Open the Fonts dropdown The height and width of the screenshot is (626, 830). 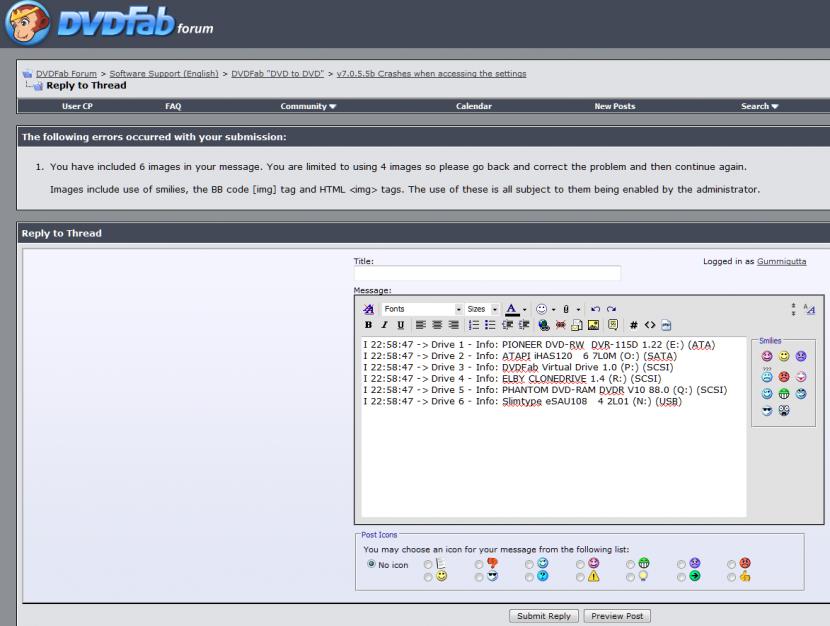[x=422, y=309]
